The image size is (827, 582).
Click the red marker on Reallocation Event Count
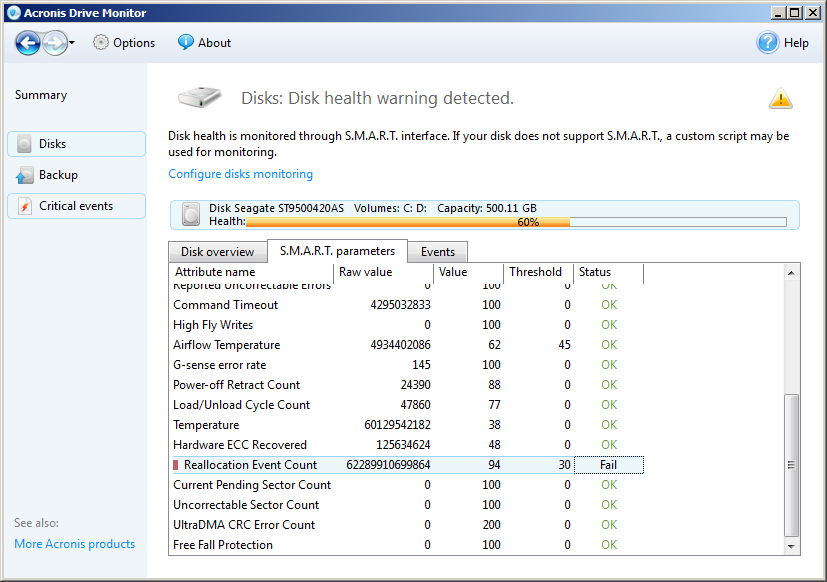tap(176, 465)
